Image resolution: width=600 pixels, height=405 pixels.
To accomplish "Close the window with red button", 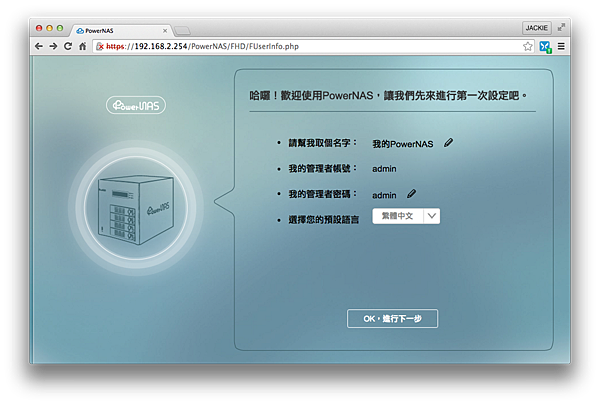I will click(x=39, y=28).
